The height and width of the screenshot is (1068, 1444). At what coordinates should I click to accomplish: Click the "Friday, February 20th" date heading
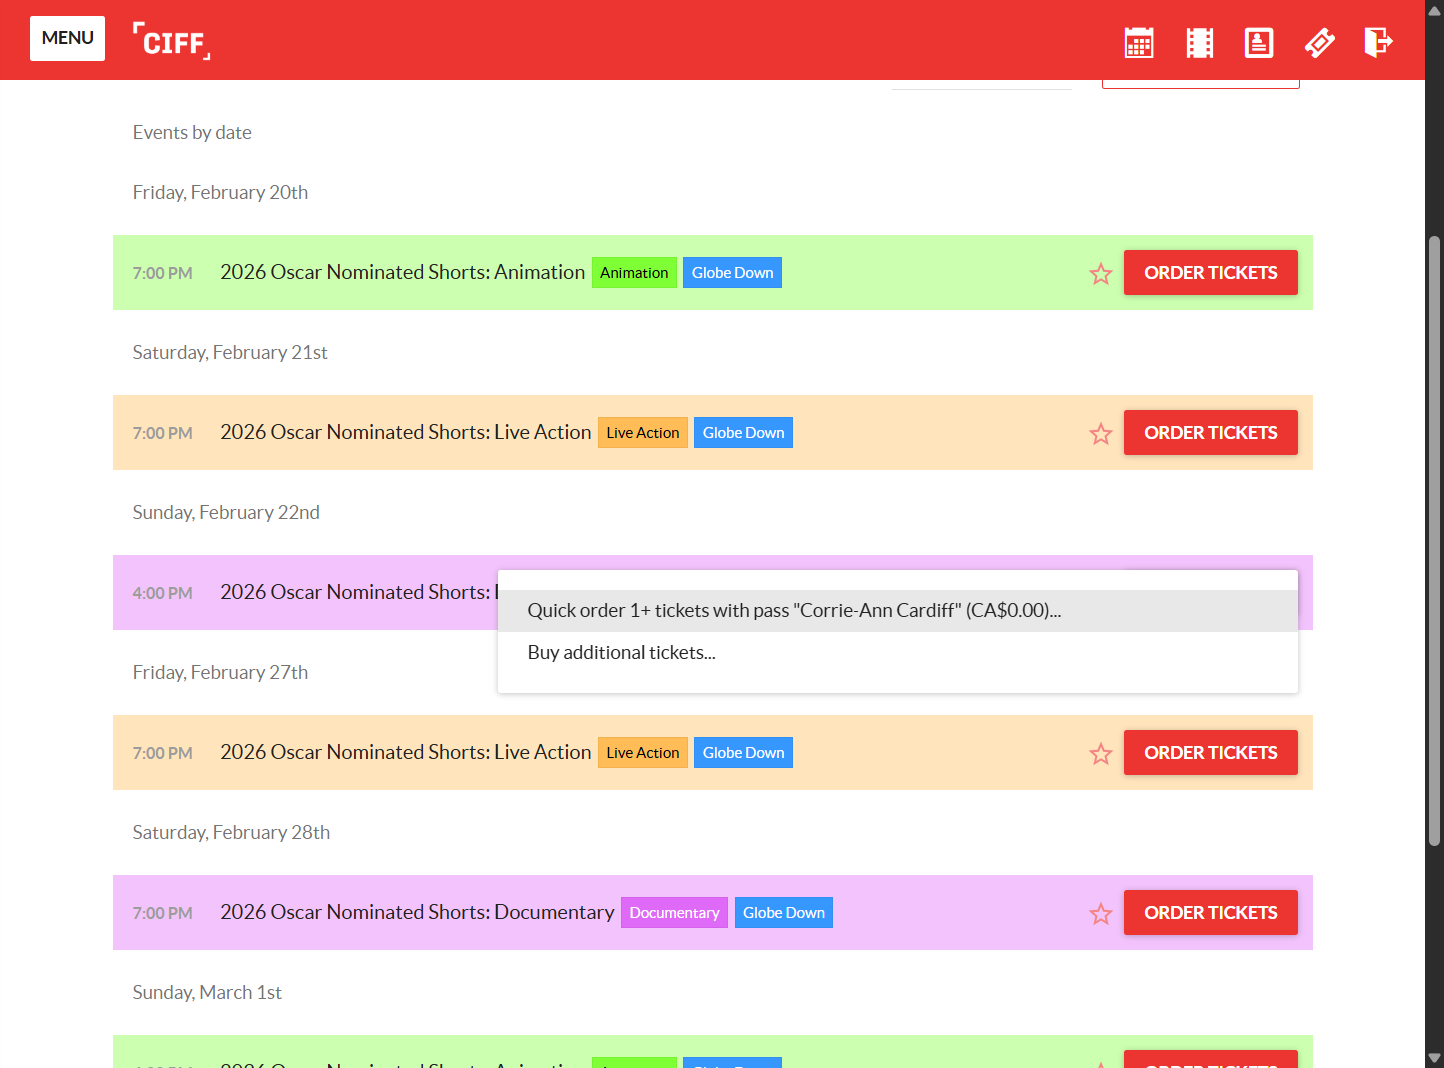pyautogui.click(x=220, y=192)
